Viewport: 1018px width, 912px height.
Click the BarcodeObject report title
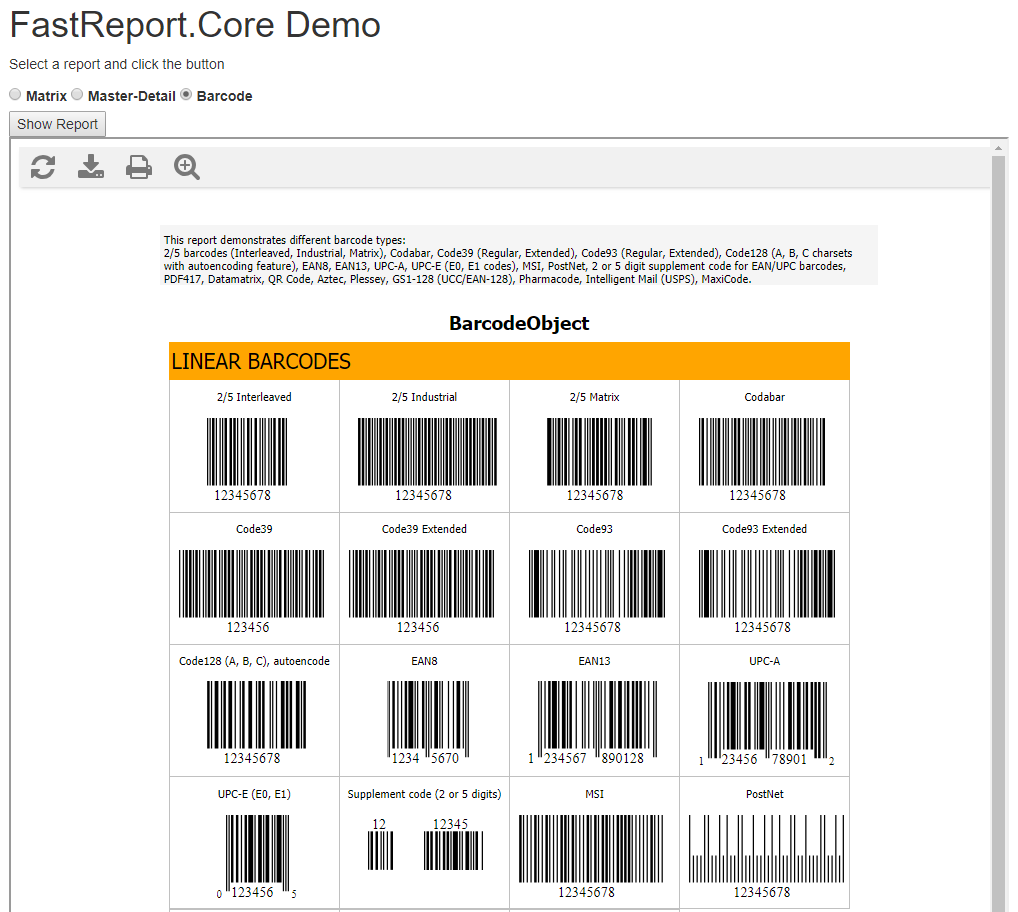(519, 323)
